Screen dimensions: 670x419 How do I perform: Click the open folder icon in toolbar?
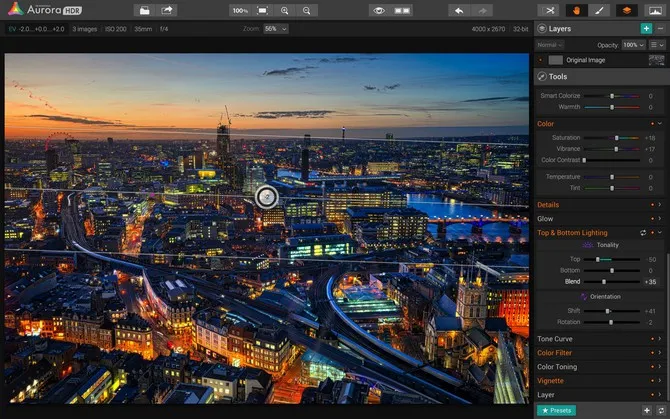[144, 10]
